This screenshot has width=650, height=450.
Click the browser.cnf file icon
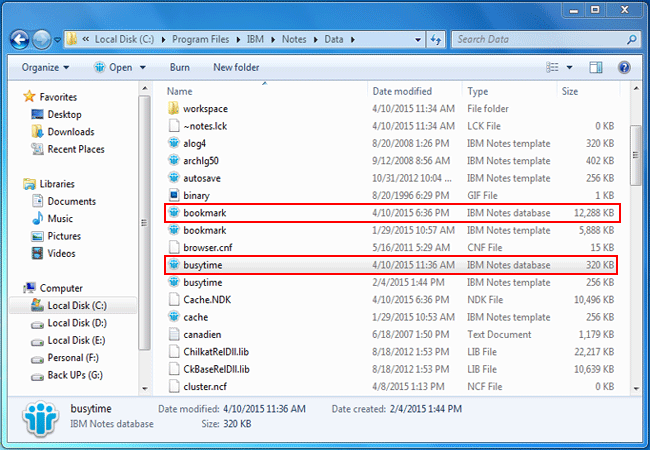coord(174,247)
